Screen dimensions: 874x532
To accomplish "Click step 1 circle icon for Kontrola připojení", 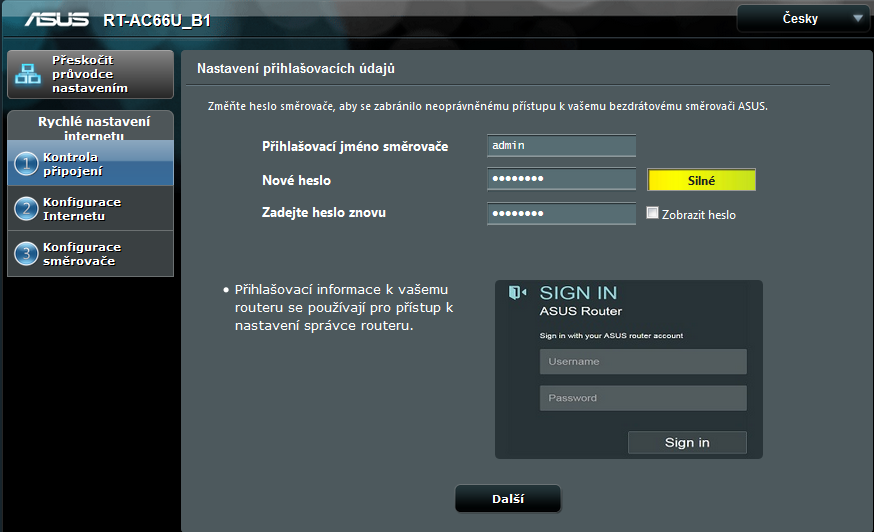I will [27, 164].
